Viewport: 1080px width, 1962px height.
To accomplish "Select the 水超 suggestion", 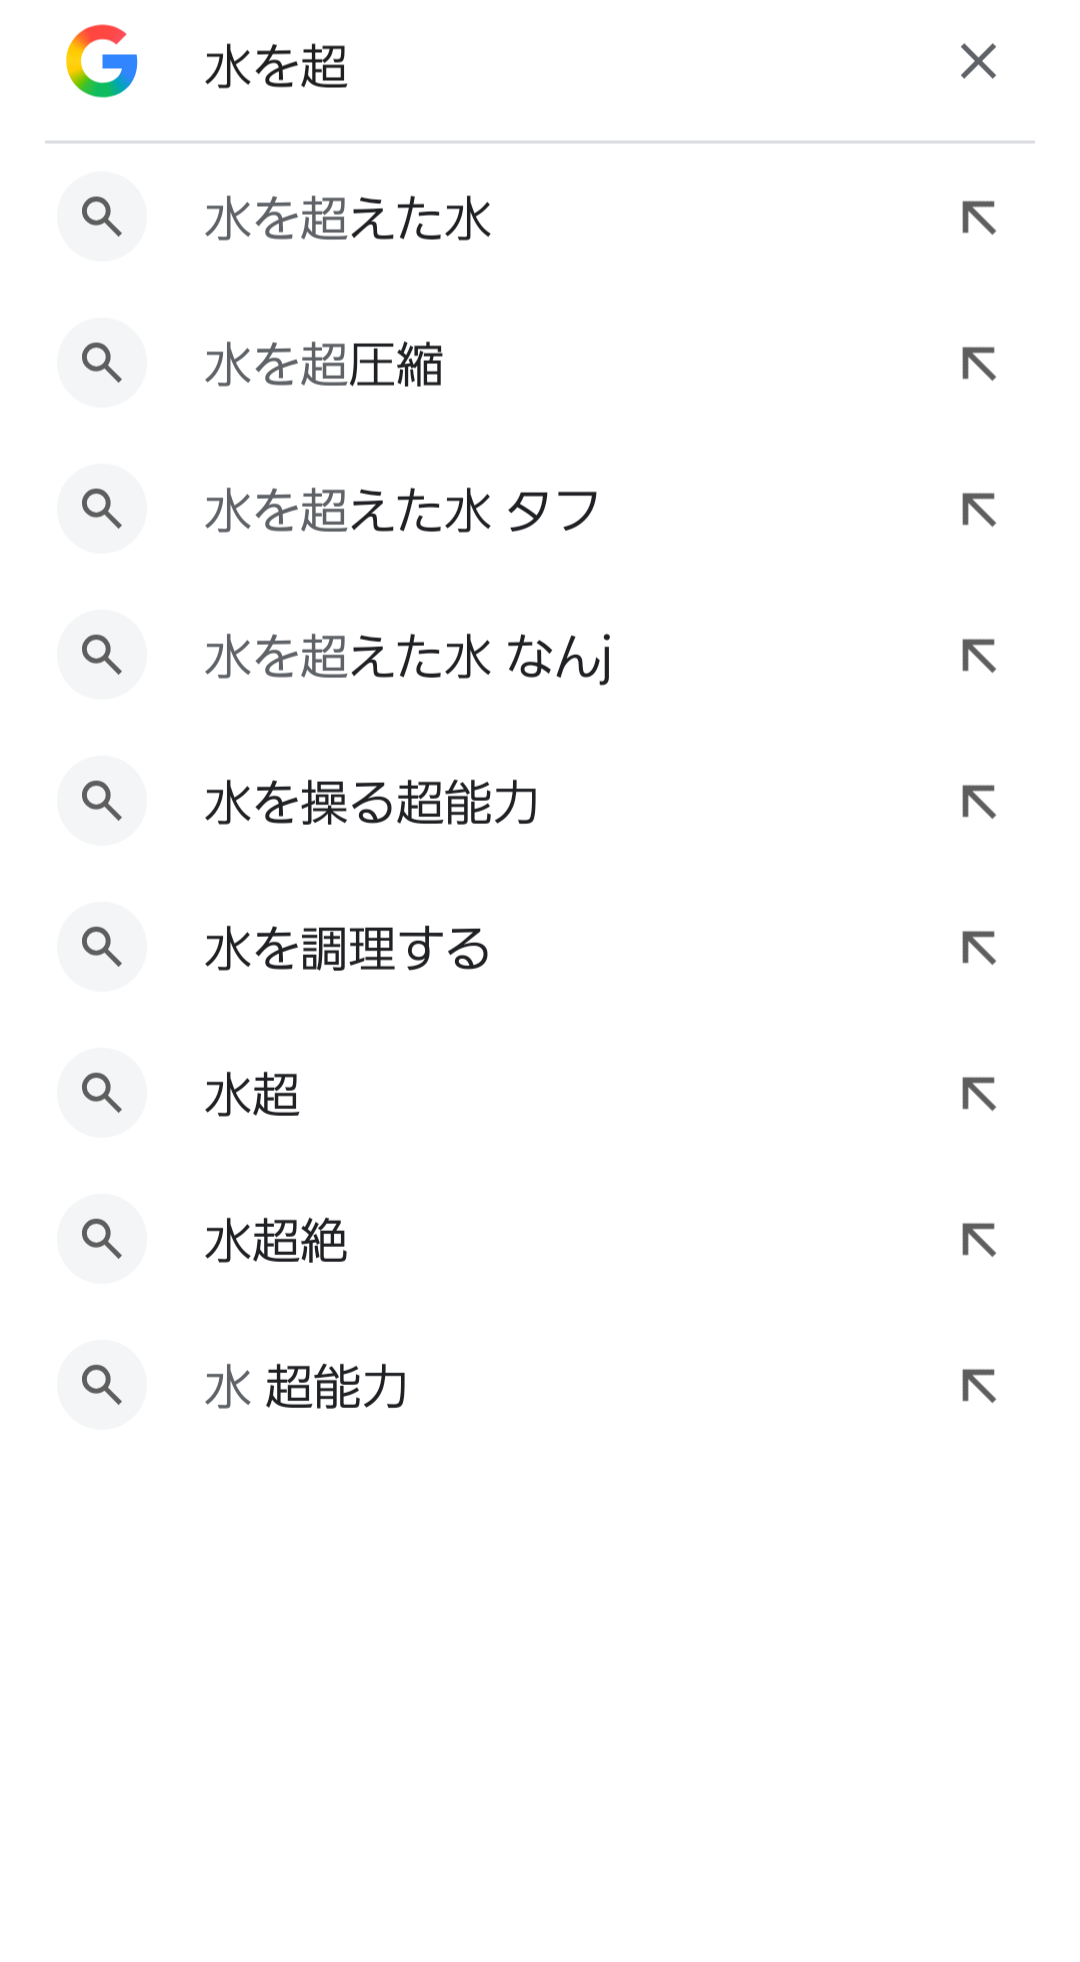I will click(253, 1095).
